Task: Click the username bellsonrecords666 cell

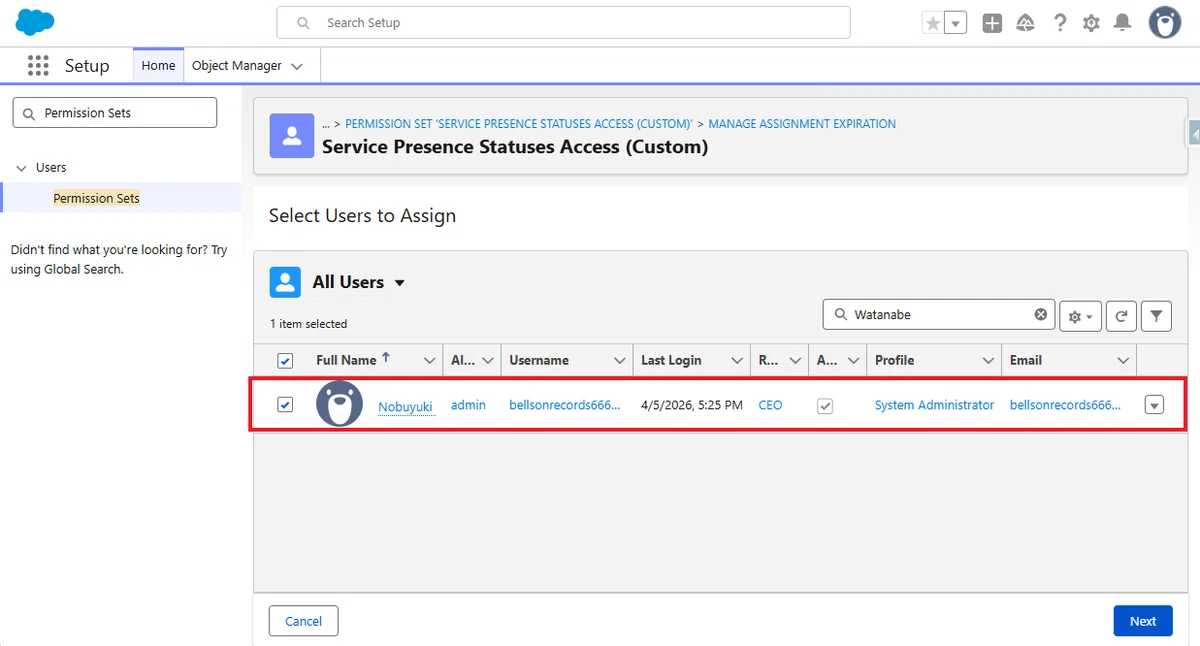Action: click(565, 405)
